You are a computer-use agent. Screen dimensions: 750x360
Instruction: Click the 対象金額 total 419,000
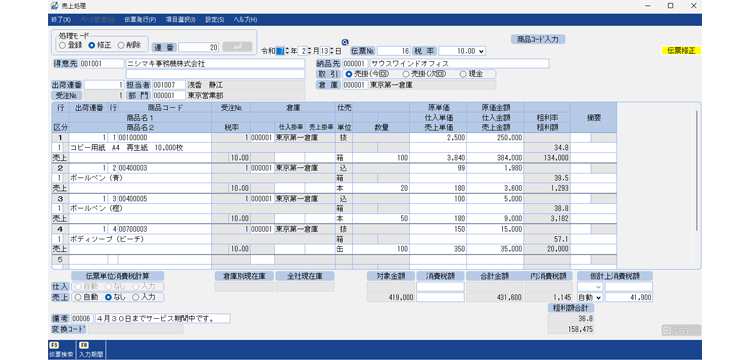click(391, 297)
